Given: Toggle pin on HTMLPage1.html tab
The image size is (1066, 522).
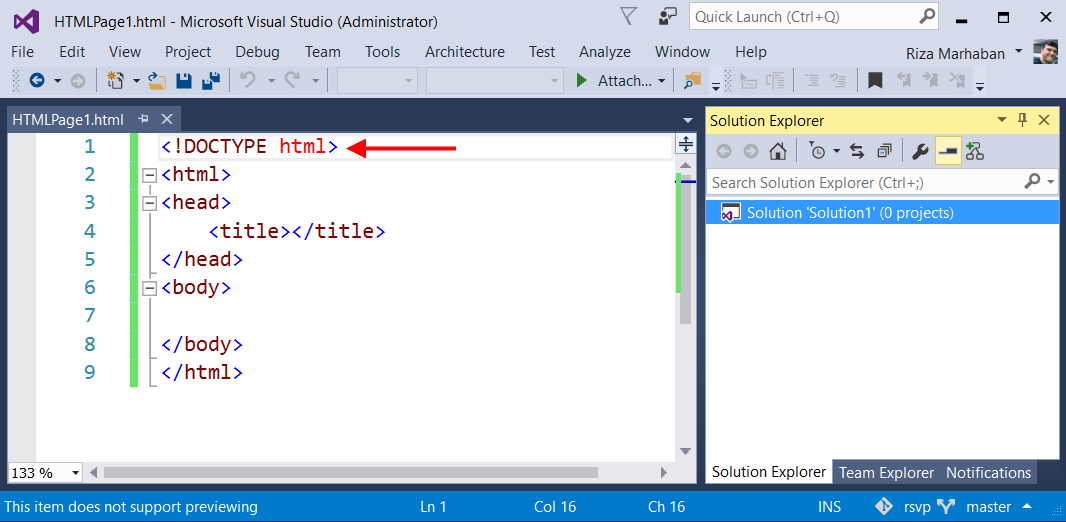Looking at the screenshot, I should [x=144, y=119].
